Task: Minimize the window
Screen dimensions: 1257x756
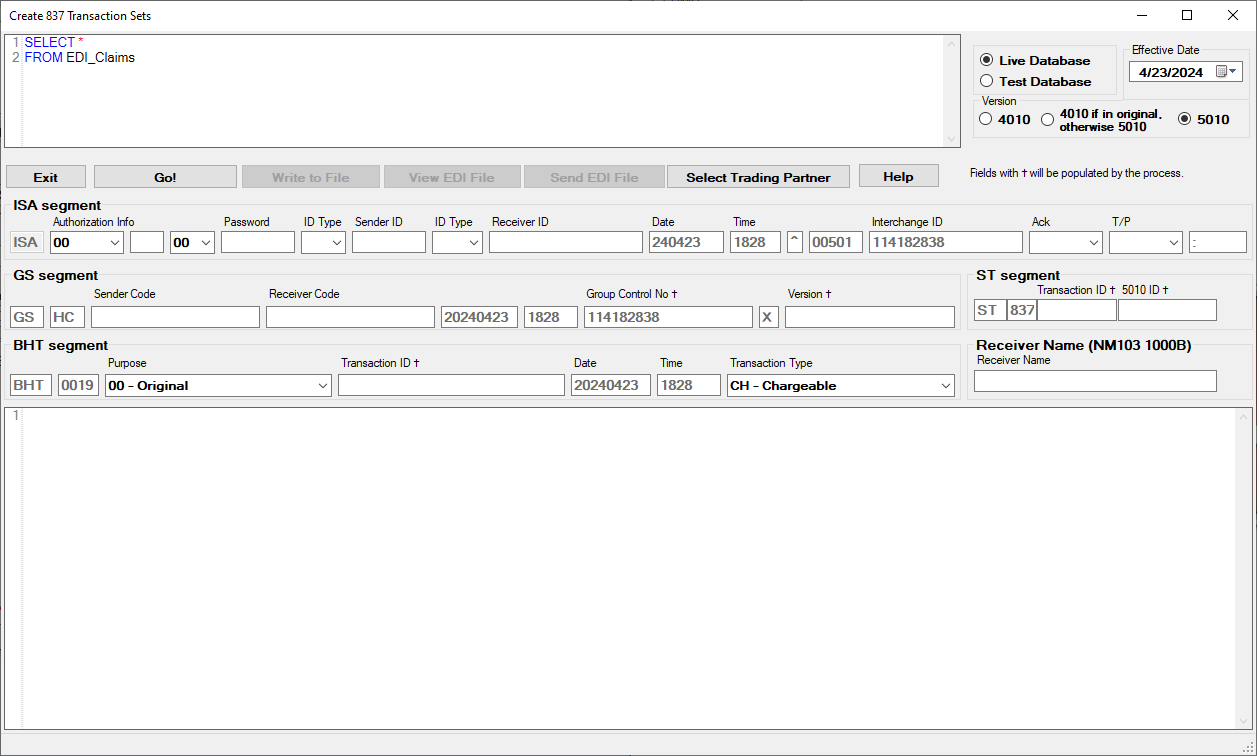Action: coord(1141,15)
